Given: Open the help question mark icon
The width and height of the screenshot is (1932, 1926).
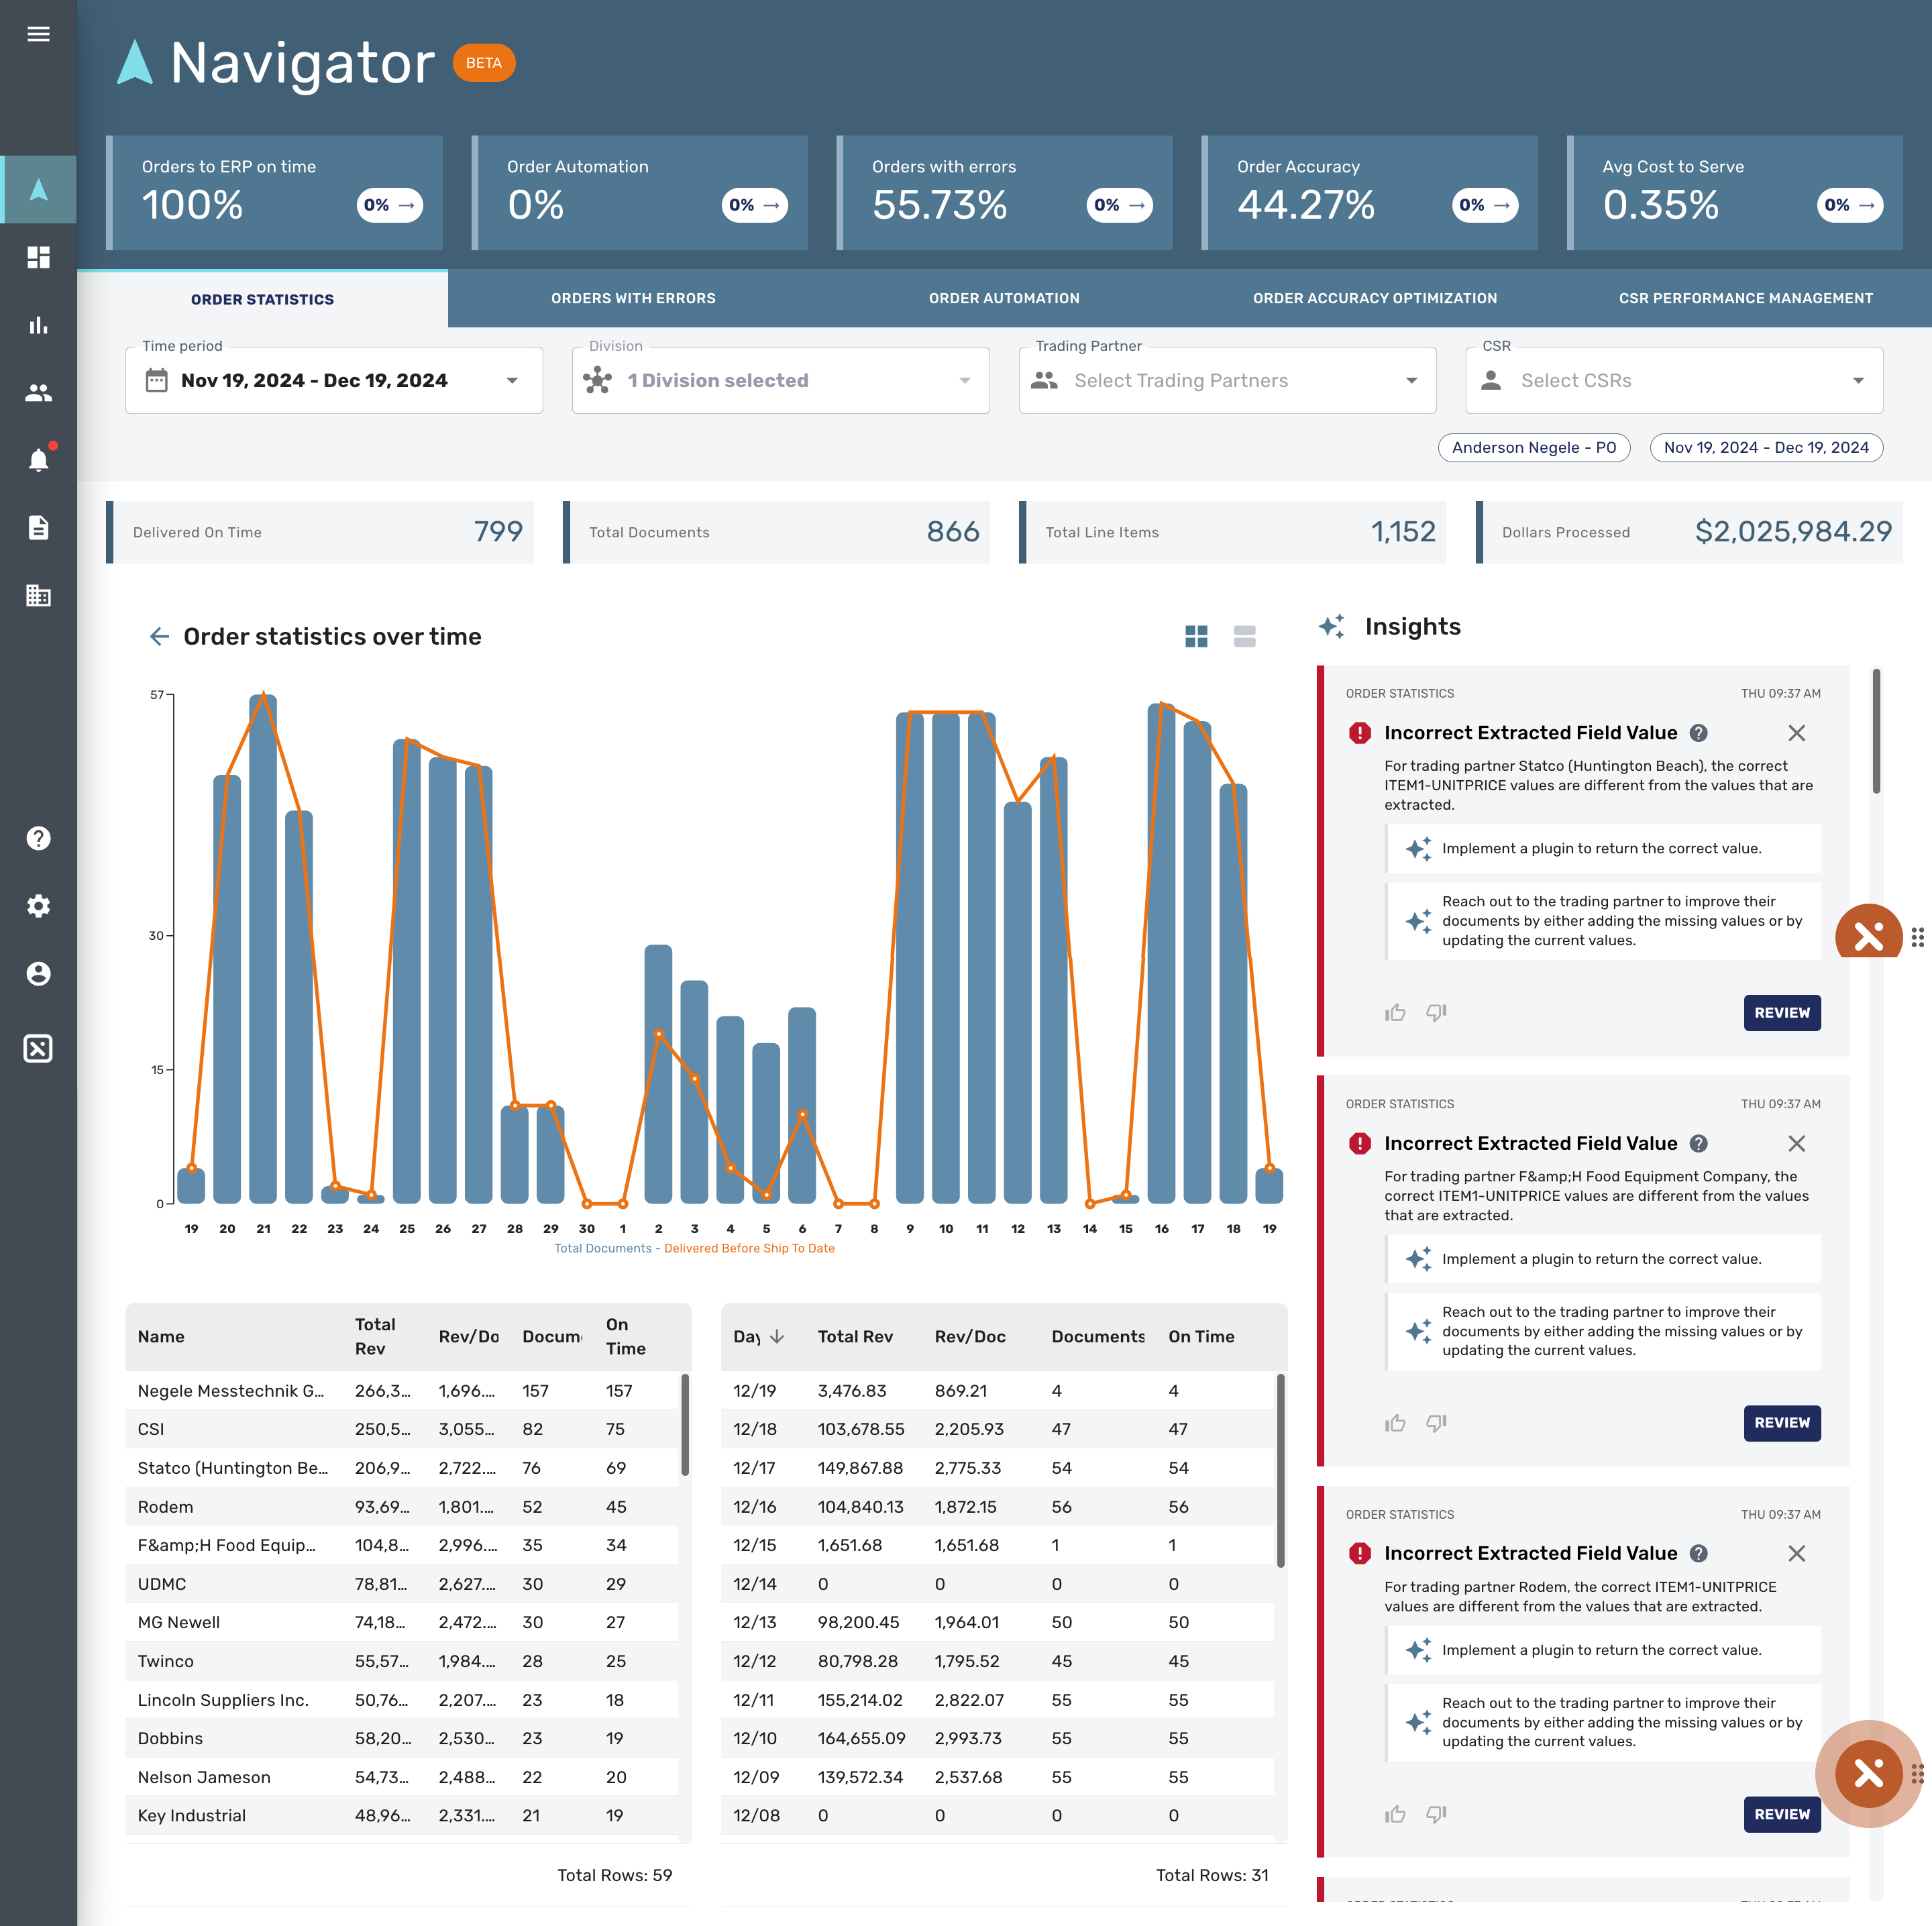Looking at the screenshot, I should click(38, 838).
